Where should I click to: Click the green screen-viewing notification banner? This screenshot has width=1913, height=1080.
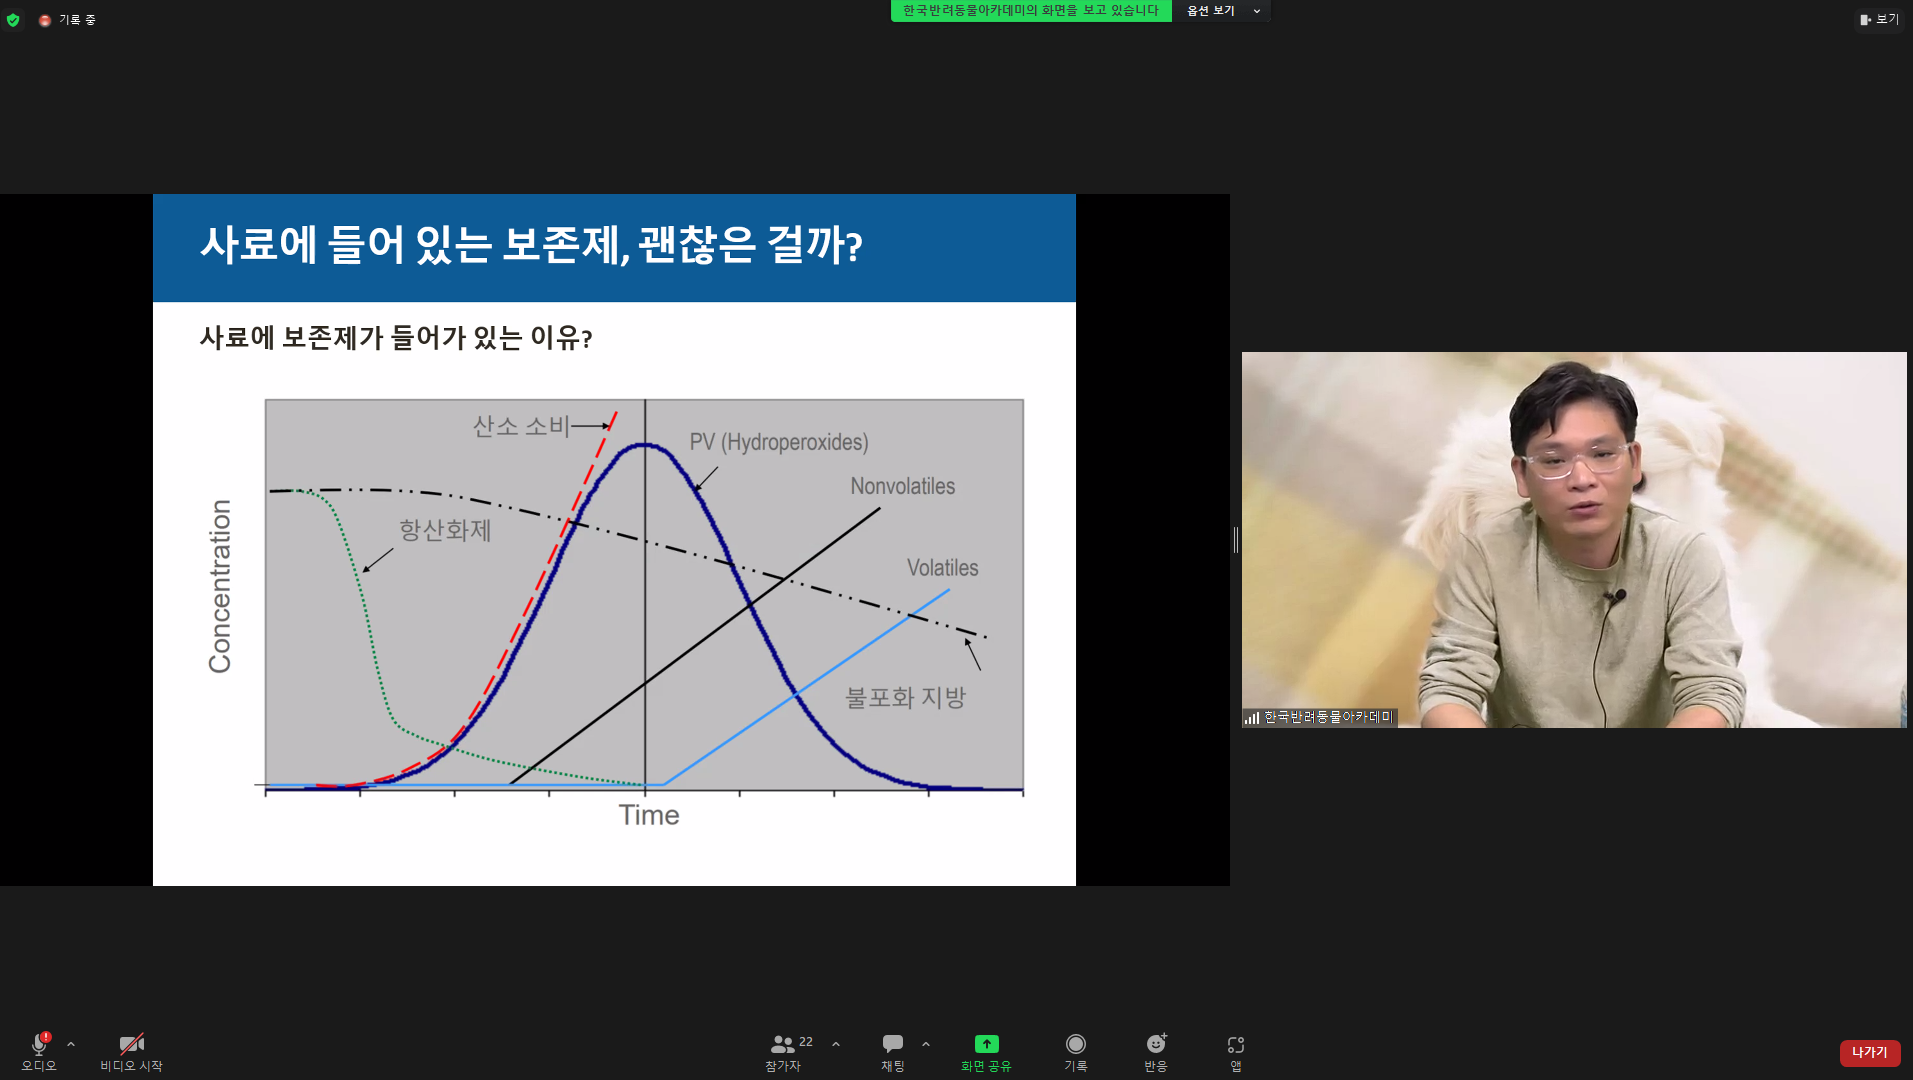(1031, 11)
